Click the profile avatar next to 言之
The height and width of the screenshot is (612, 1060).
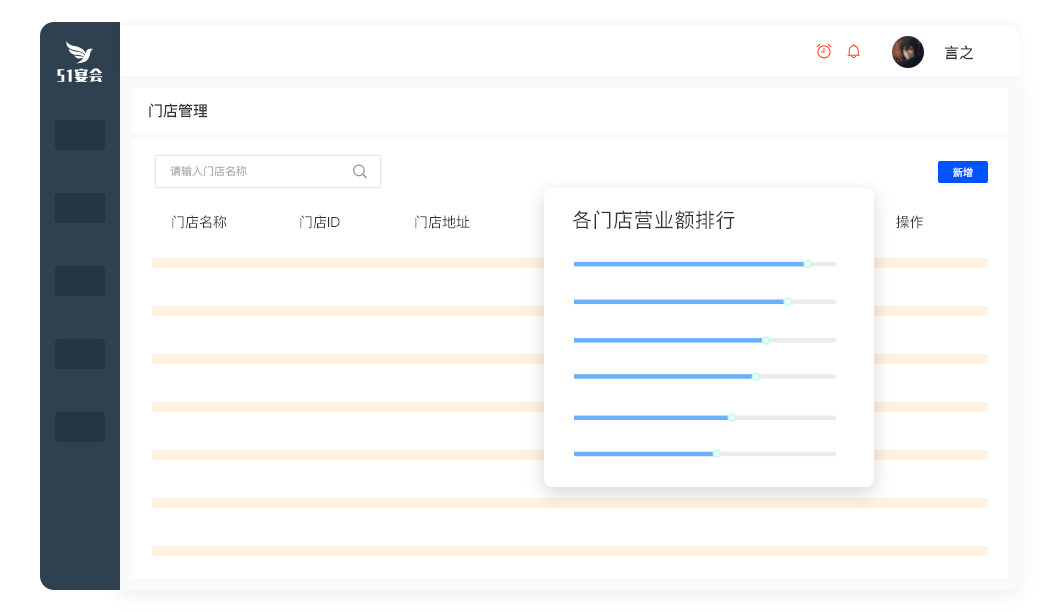[907, 51]
